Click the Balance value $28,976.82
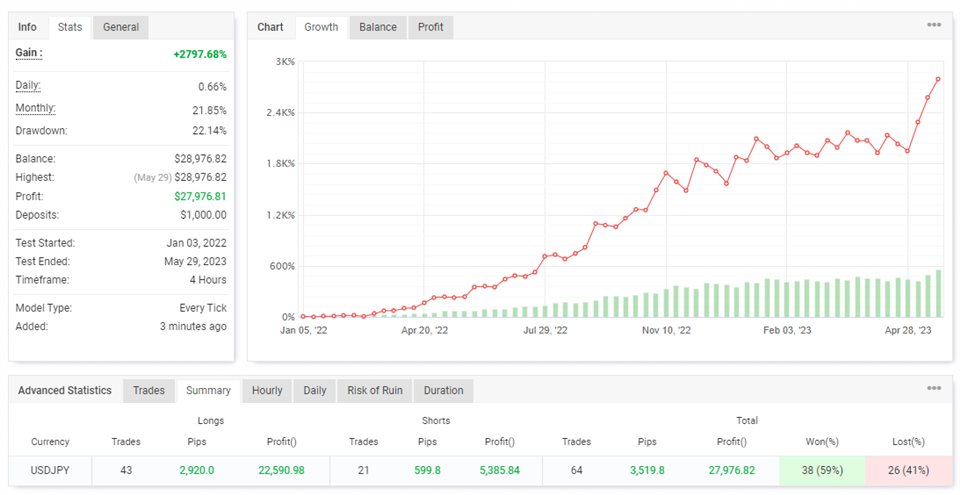The width and height of the screenshot is (960, 495). click(200, 159)
